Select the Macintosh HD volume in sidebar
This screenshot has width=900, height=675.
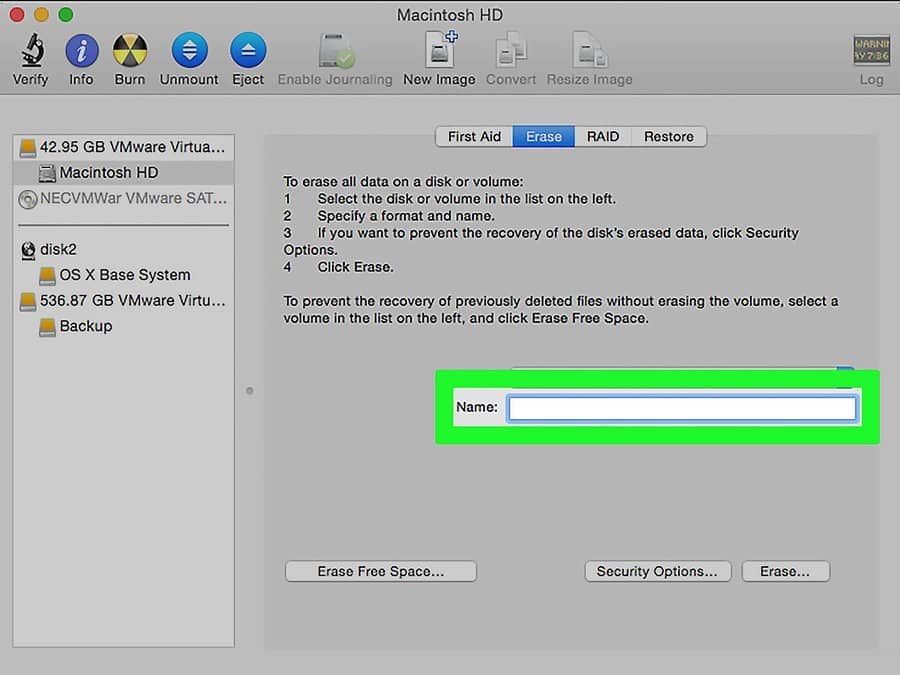click(123, 173)
